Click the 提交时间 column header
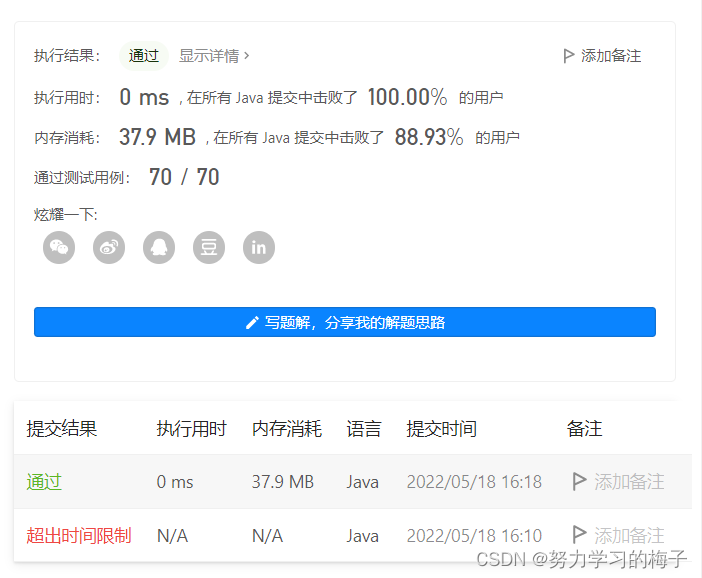The image size is (702, 578). point(441,428)
